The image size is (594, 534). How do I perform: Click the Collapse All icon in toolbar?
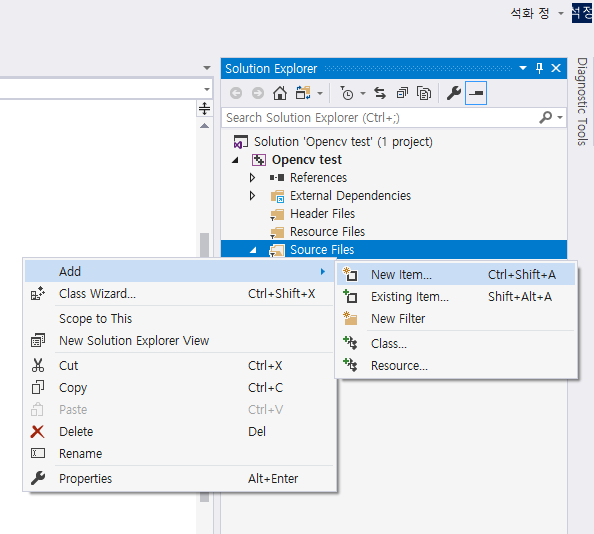click(402, 93)
